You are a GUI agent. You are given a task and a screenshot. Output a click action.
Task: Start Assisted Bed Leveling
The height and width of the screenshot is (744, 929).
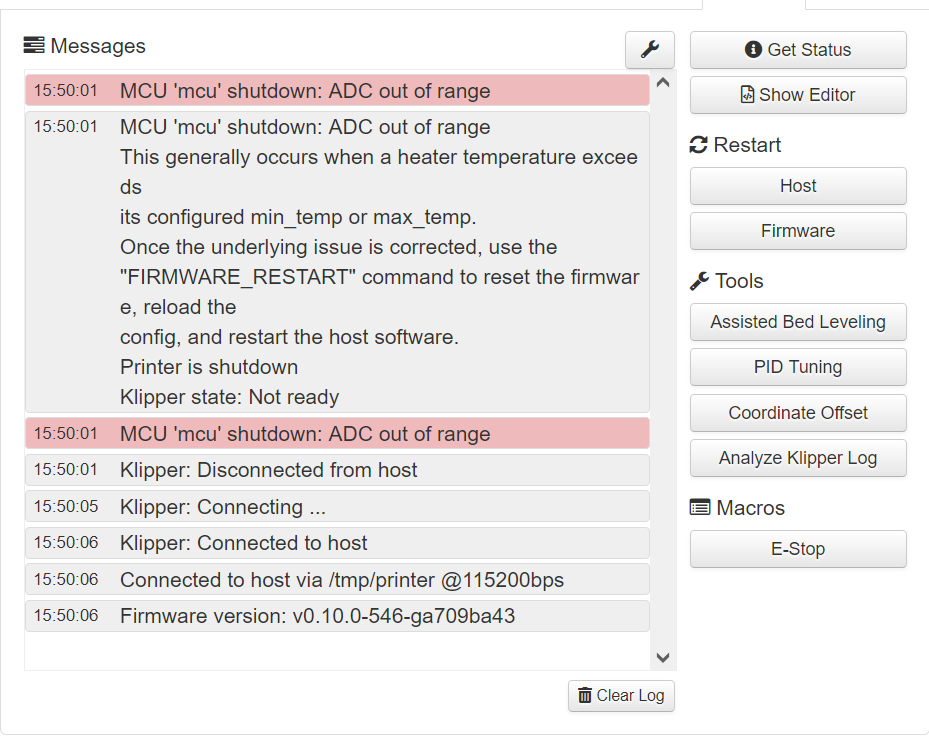(797, 322)
